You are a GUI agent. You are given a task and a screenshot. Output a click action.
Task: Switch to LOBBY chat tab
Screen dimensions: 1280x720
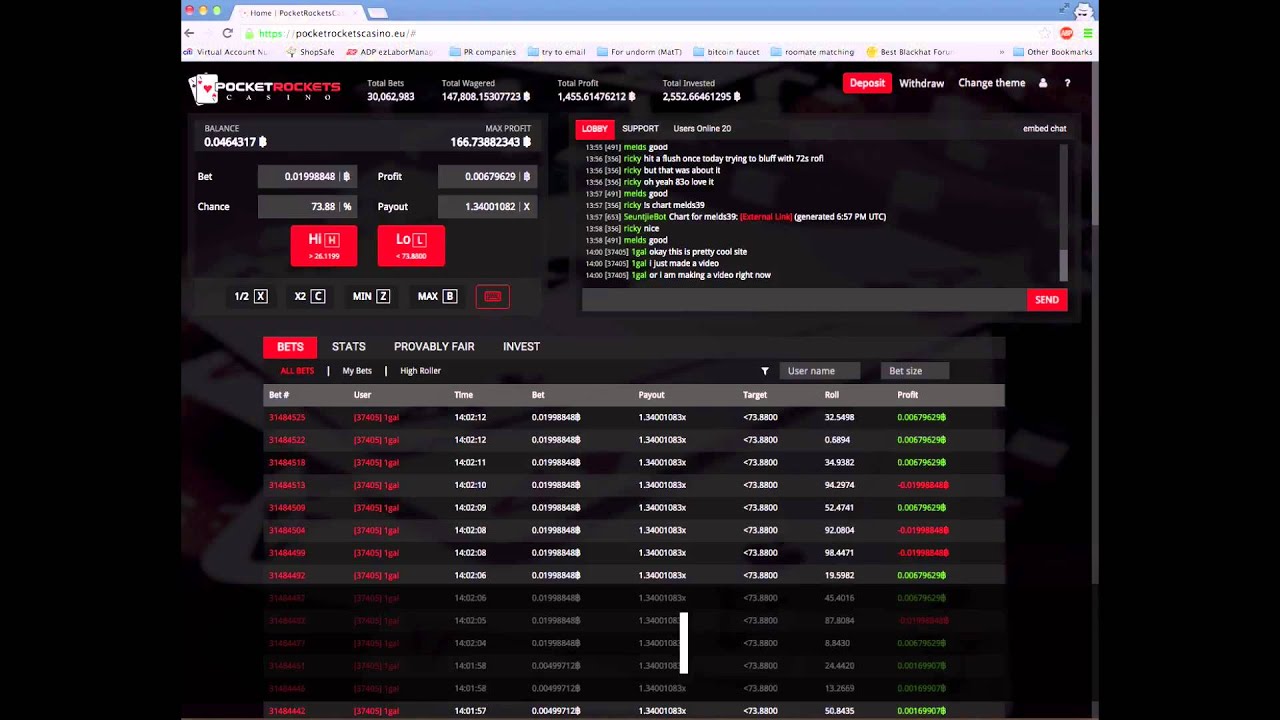pos(594,128)
